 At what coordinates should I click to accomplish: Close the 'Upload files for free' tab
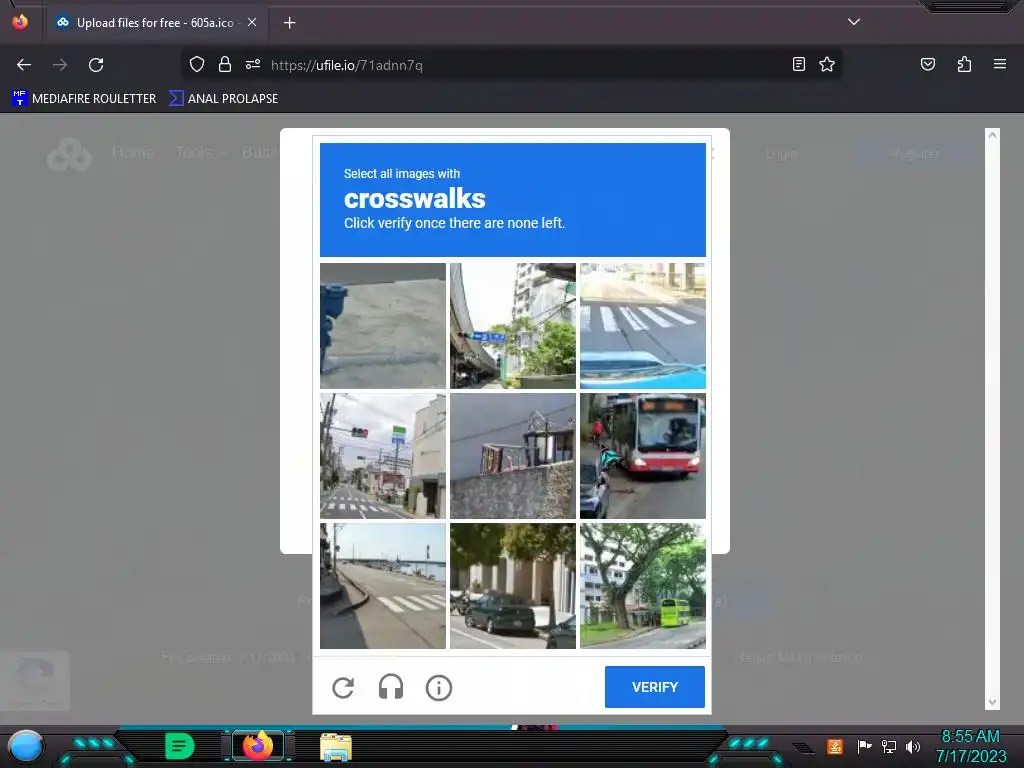tap(252, 22)
